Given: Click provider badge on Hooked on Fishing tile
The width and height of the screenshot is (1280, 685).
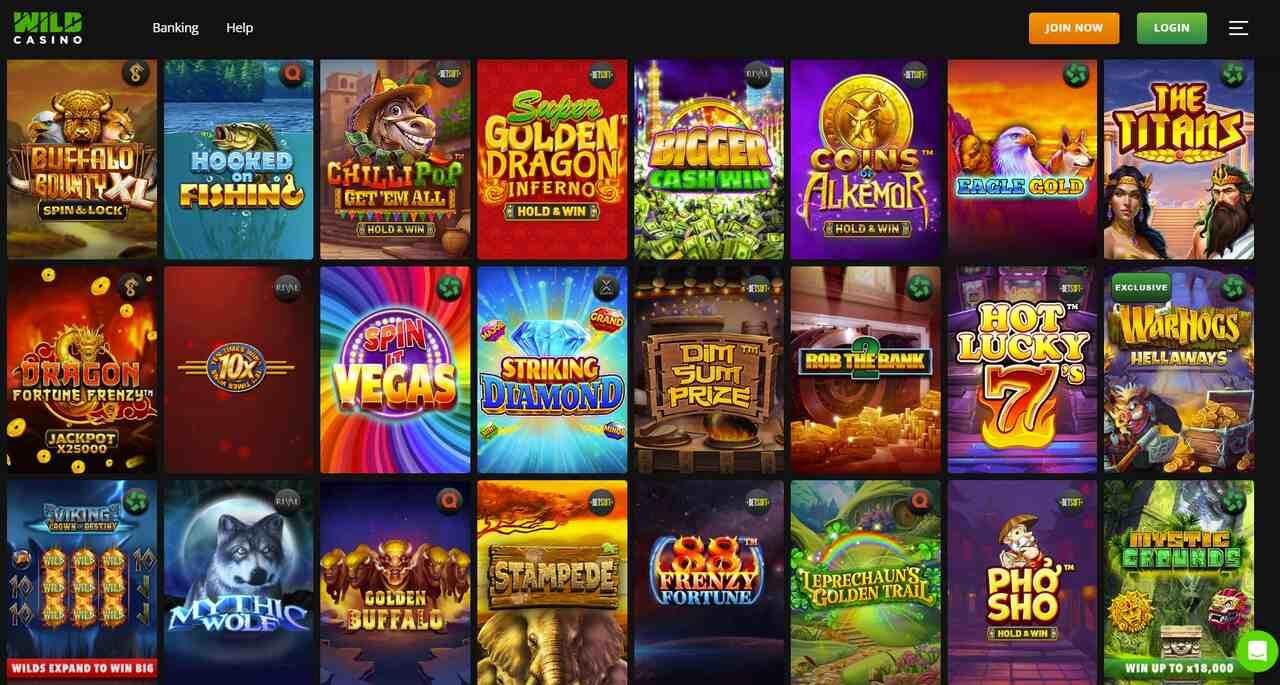Looking at the screenshot, I should click(x=293, y=73).
